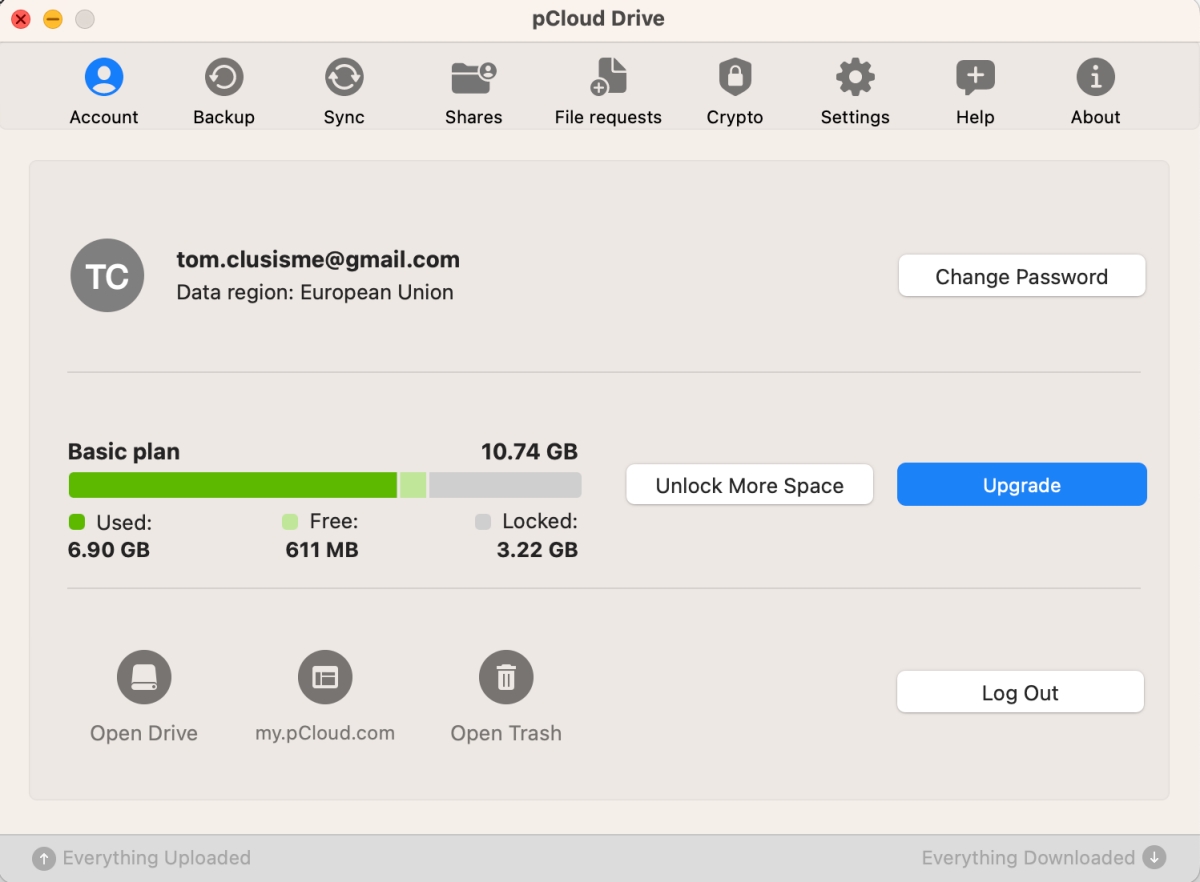Open my.pCloud.com web link

[325, 678]
